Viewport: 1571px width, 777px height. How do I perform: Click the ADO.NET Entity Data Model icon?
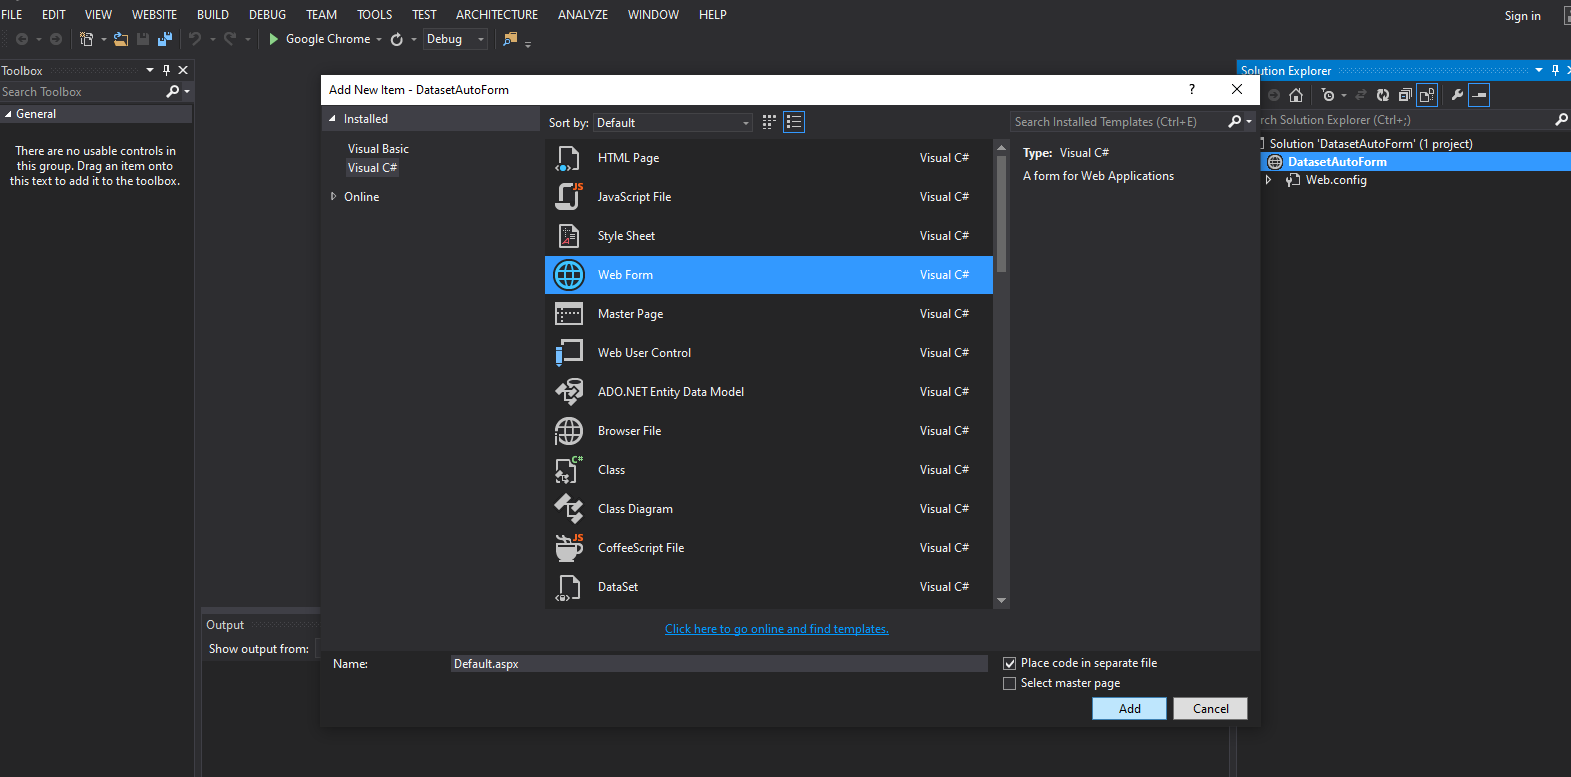click(568, 392)
